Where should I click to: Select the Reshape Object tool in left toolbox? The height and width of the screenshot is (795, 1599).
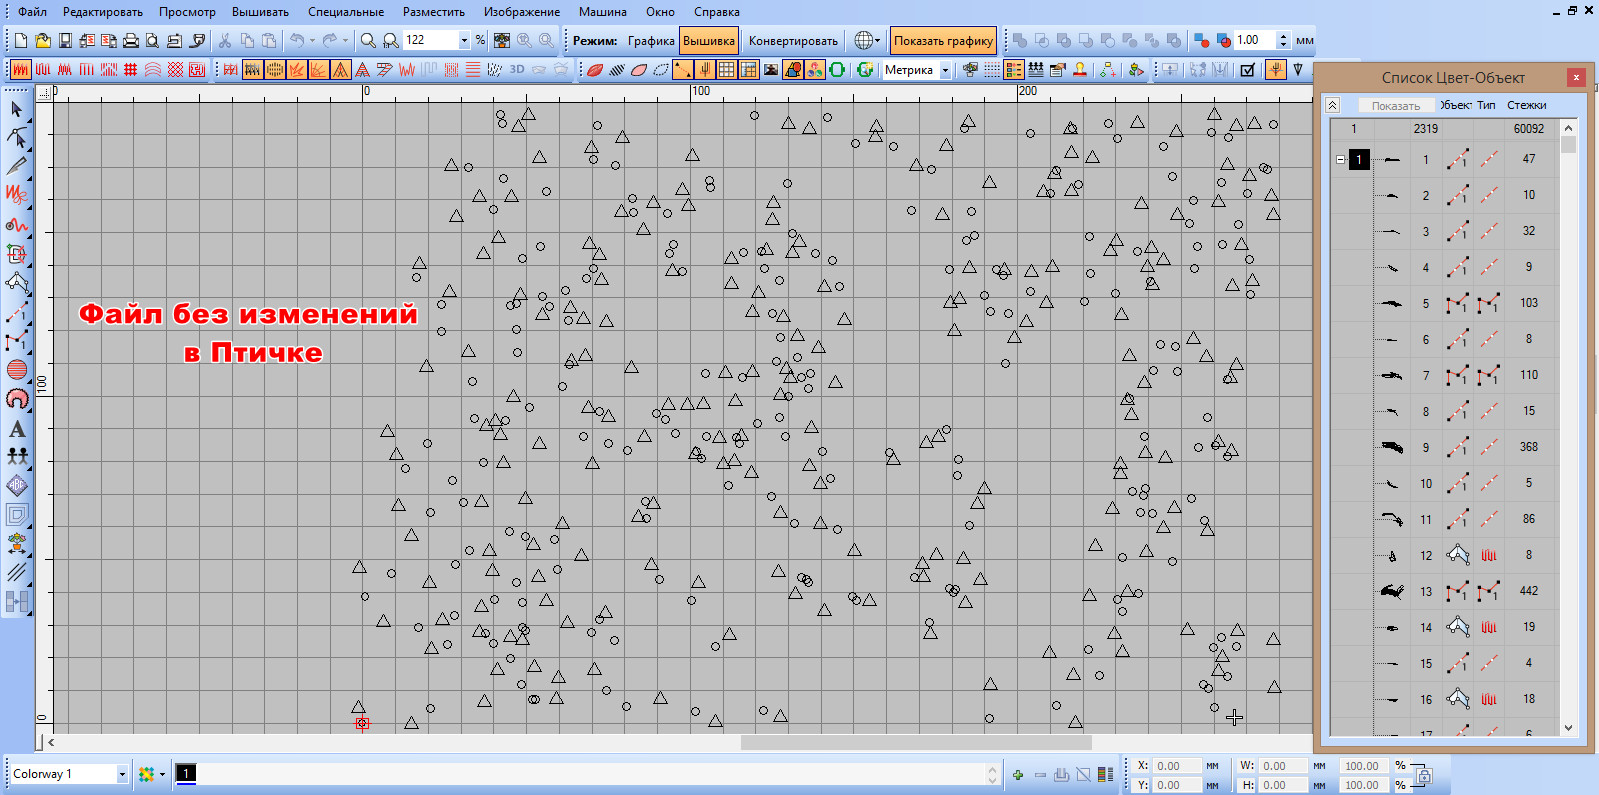(x=17, y=138)
